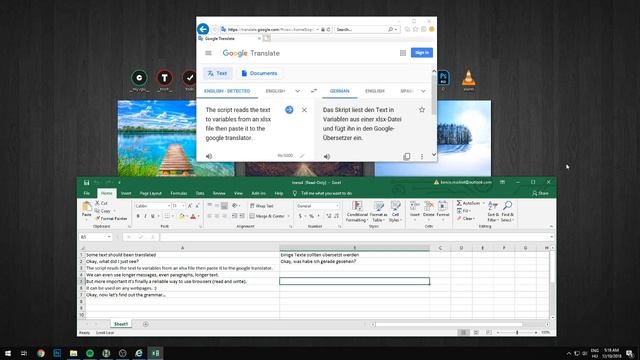Viewport: 640px width, 360px height.
Task: Open Cell Styles gallery
Action: click(395, 211)
